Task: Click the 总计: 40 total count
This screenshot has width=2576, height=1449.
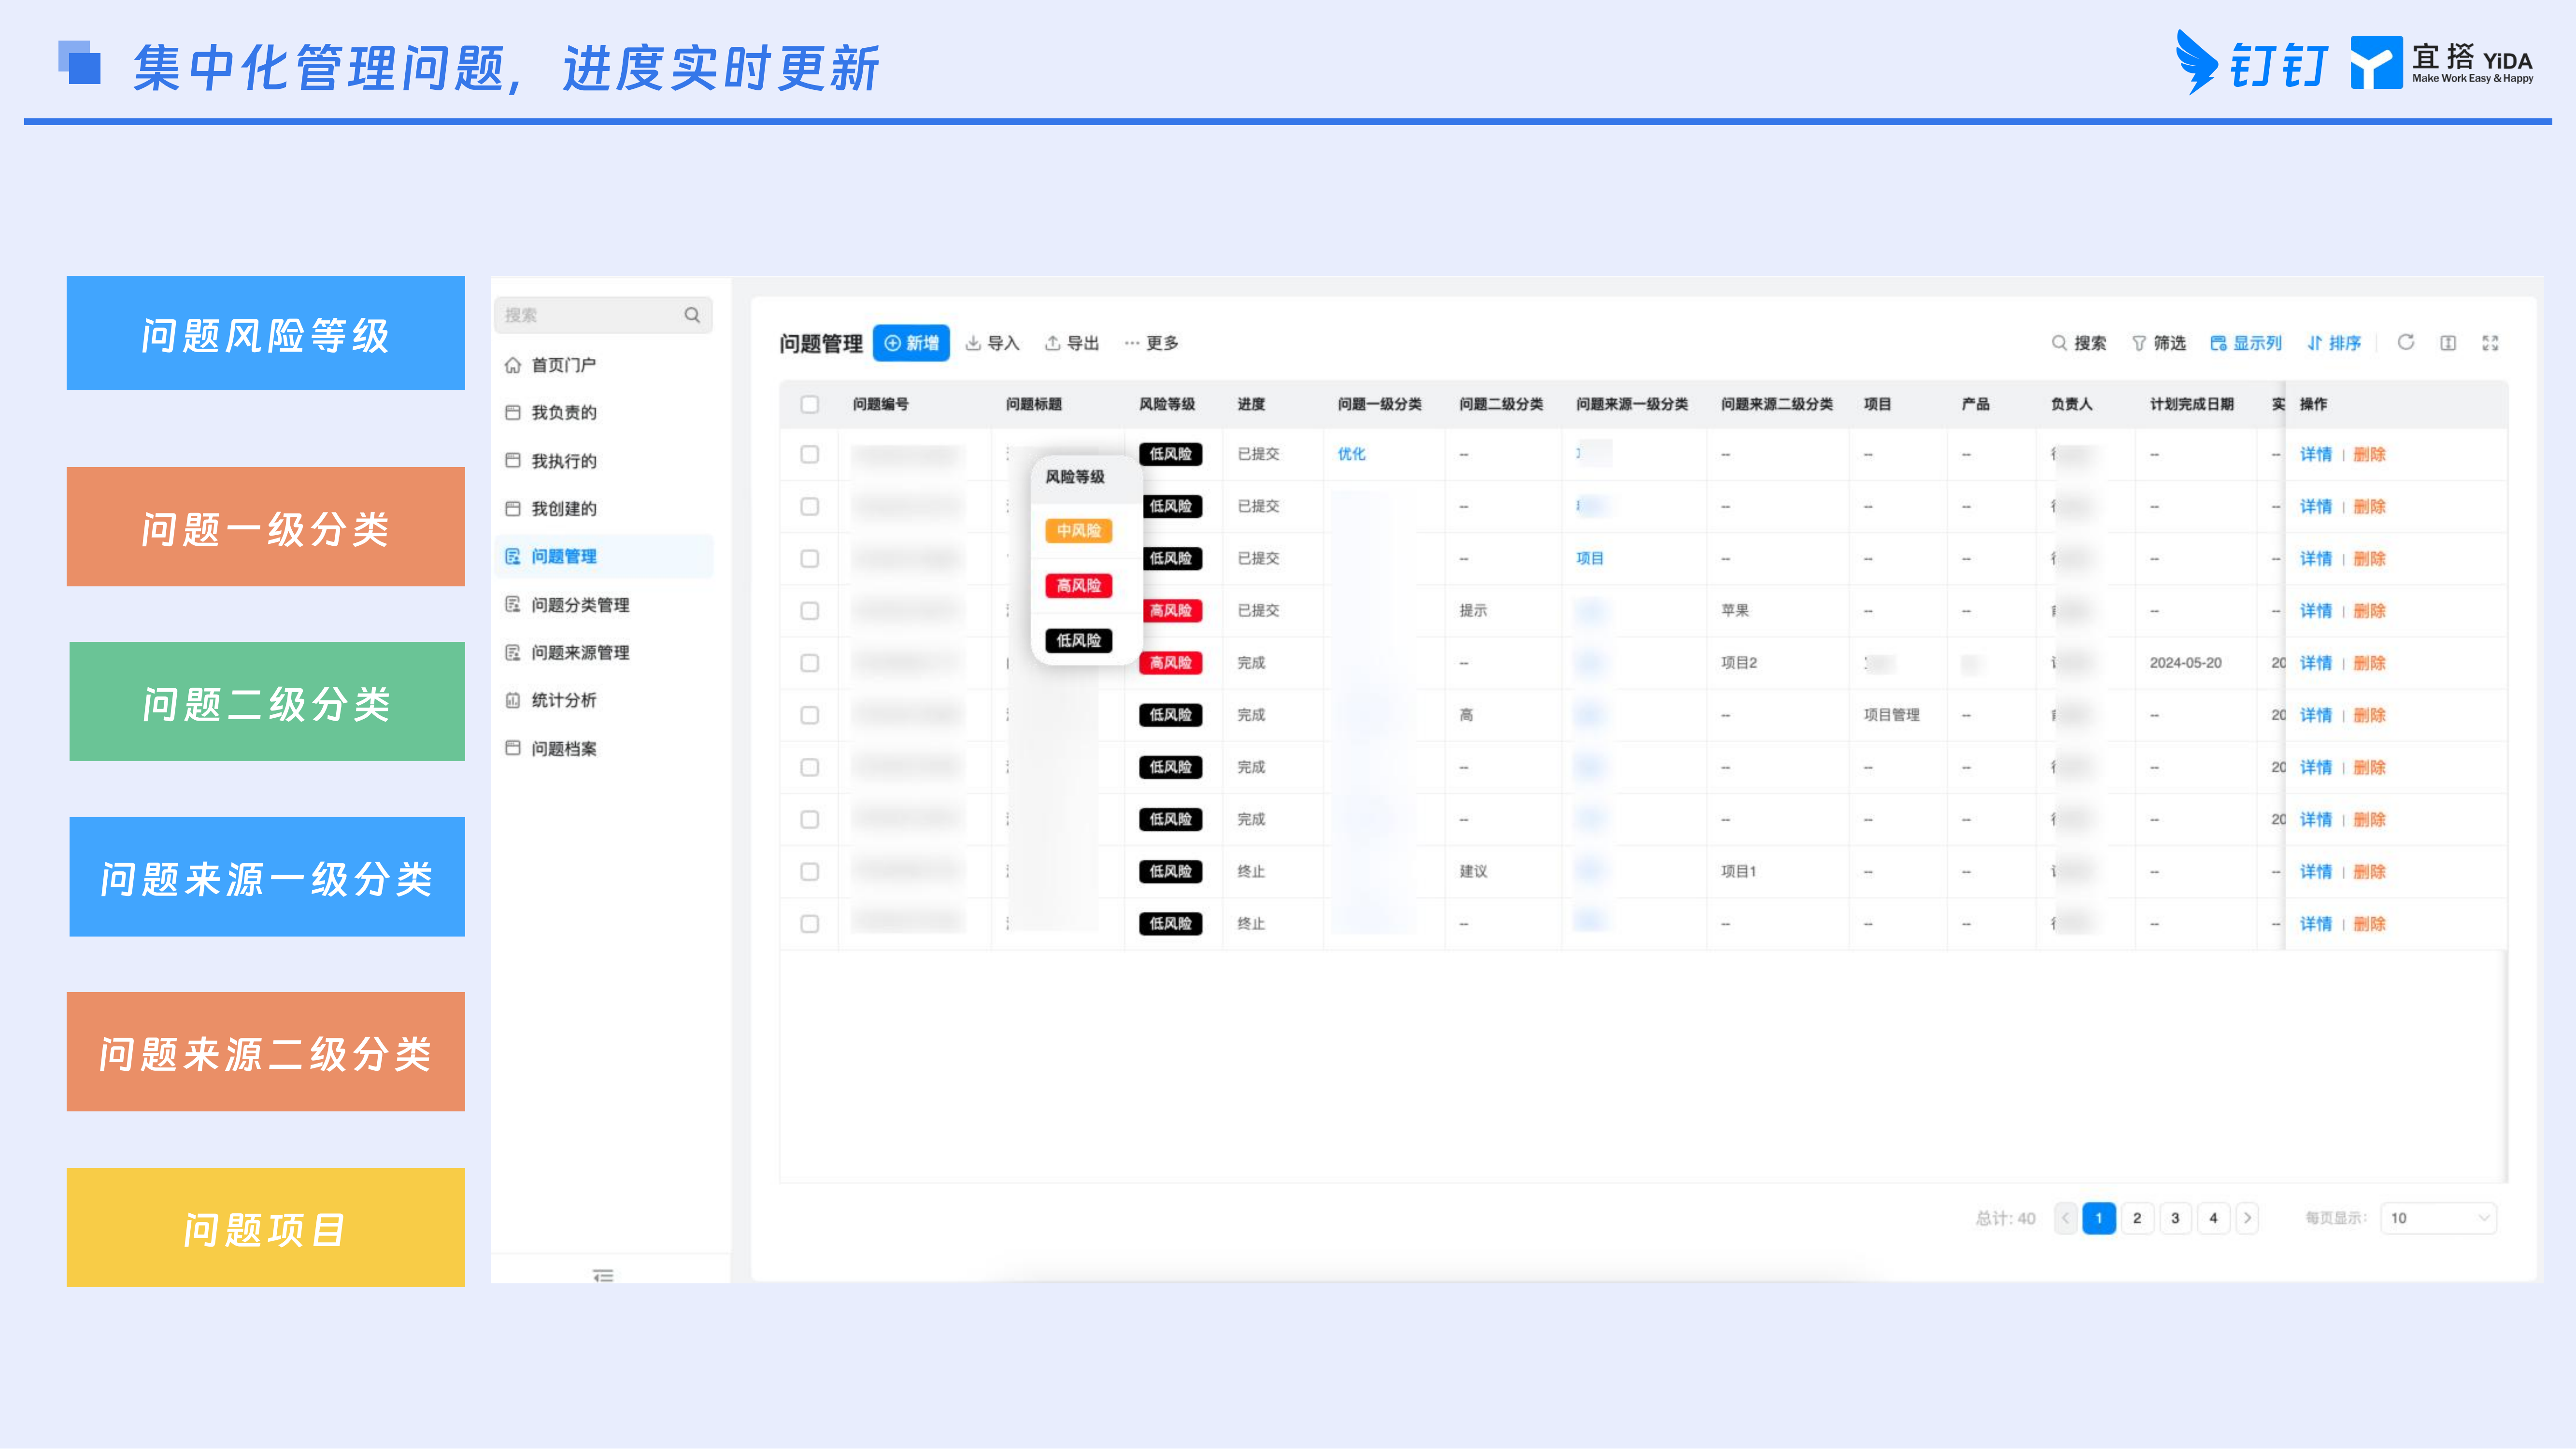Action: [x=2005, y=1218]
